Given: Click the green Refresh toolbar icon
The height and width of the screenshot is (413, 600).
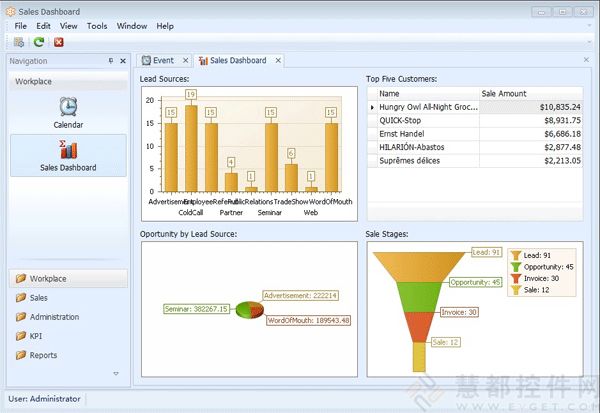Looking at the screenshot, I should (39, 42).
